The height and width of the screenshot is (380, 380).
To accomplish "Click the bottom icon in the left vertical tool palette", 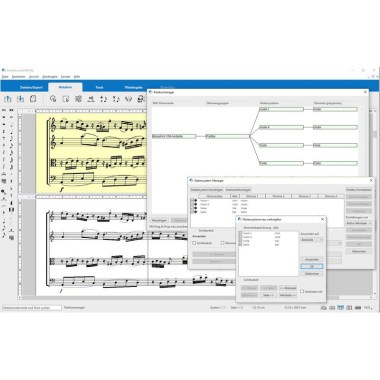I will click(11, 238).
